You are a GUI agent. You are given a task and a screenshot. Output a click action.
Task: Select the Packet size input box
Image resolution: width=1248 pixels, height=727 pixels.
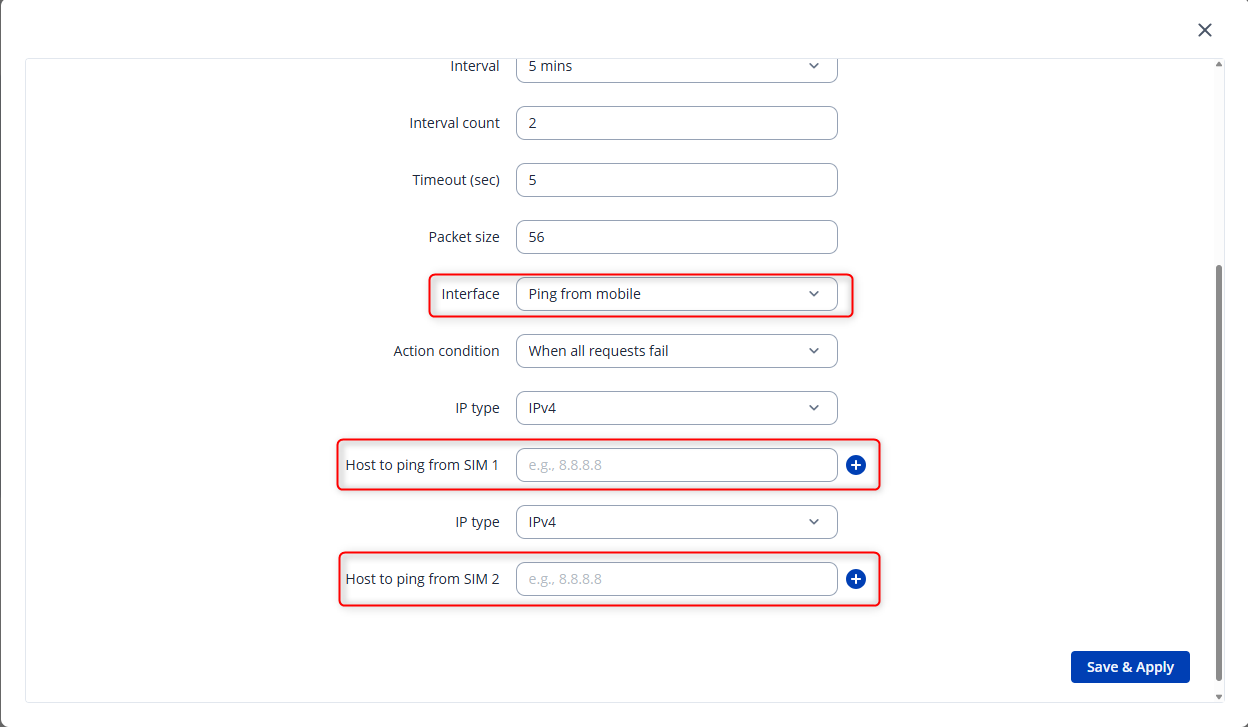[676, 237]
